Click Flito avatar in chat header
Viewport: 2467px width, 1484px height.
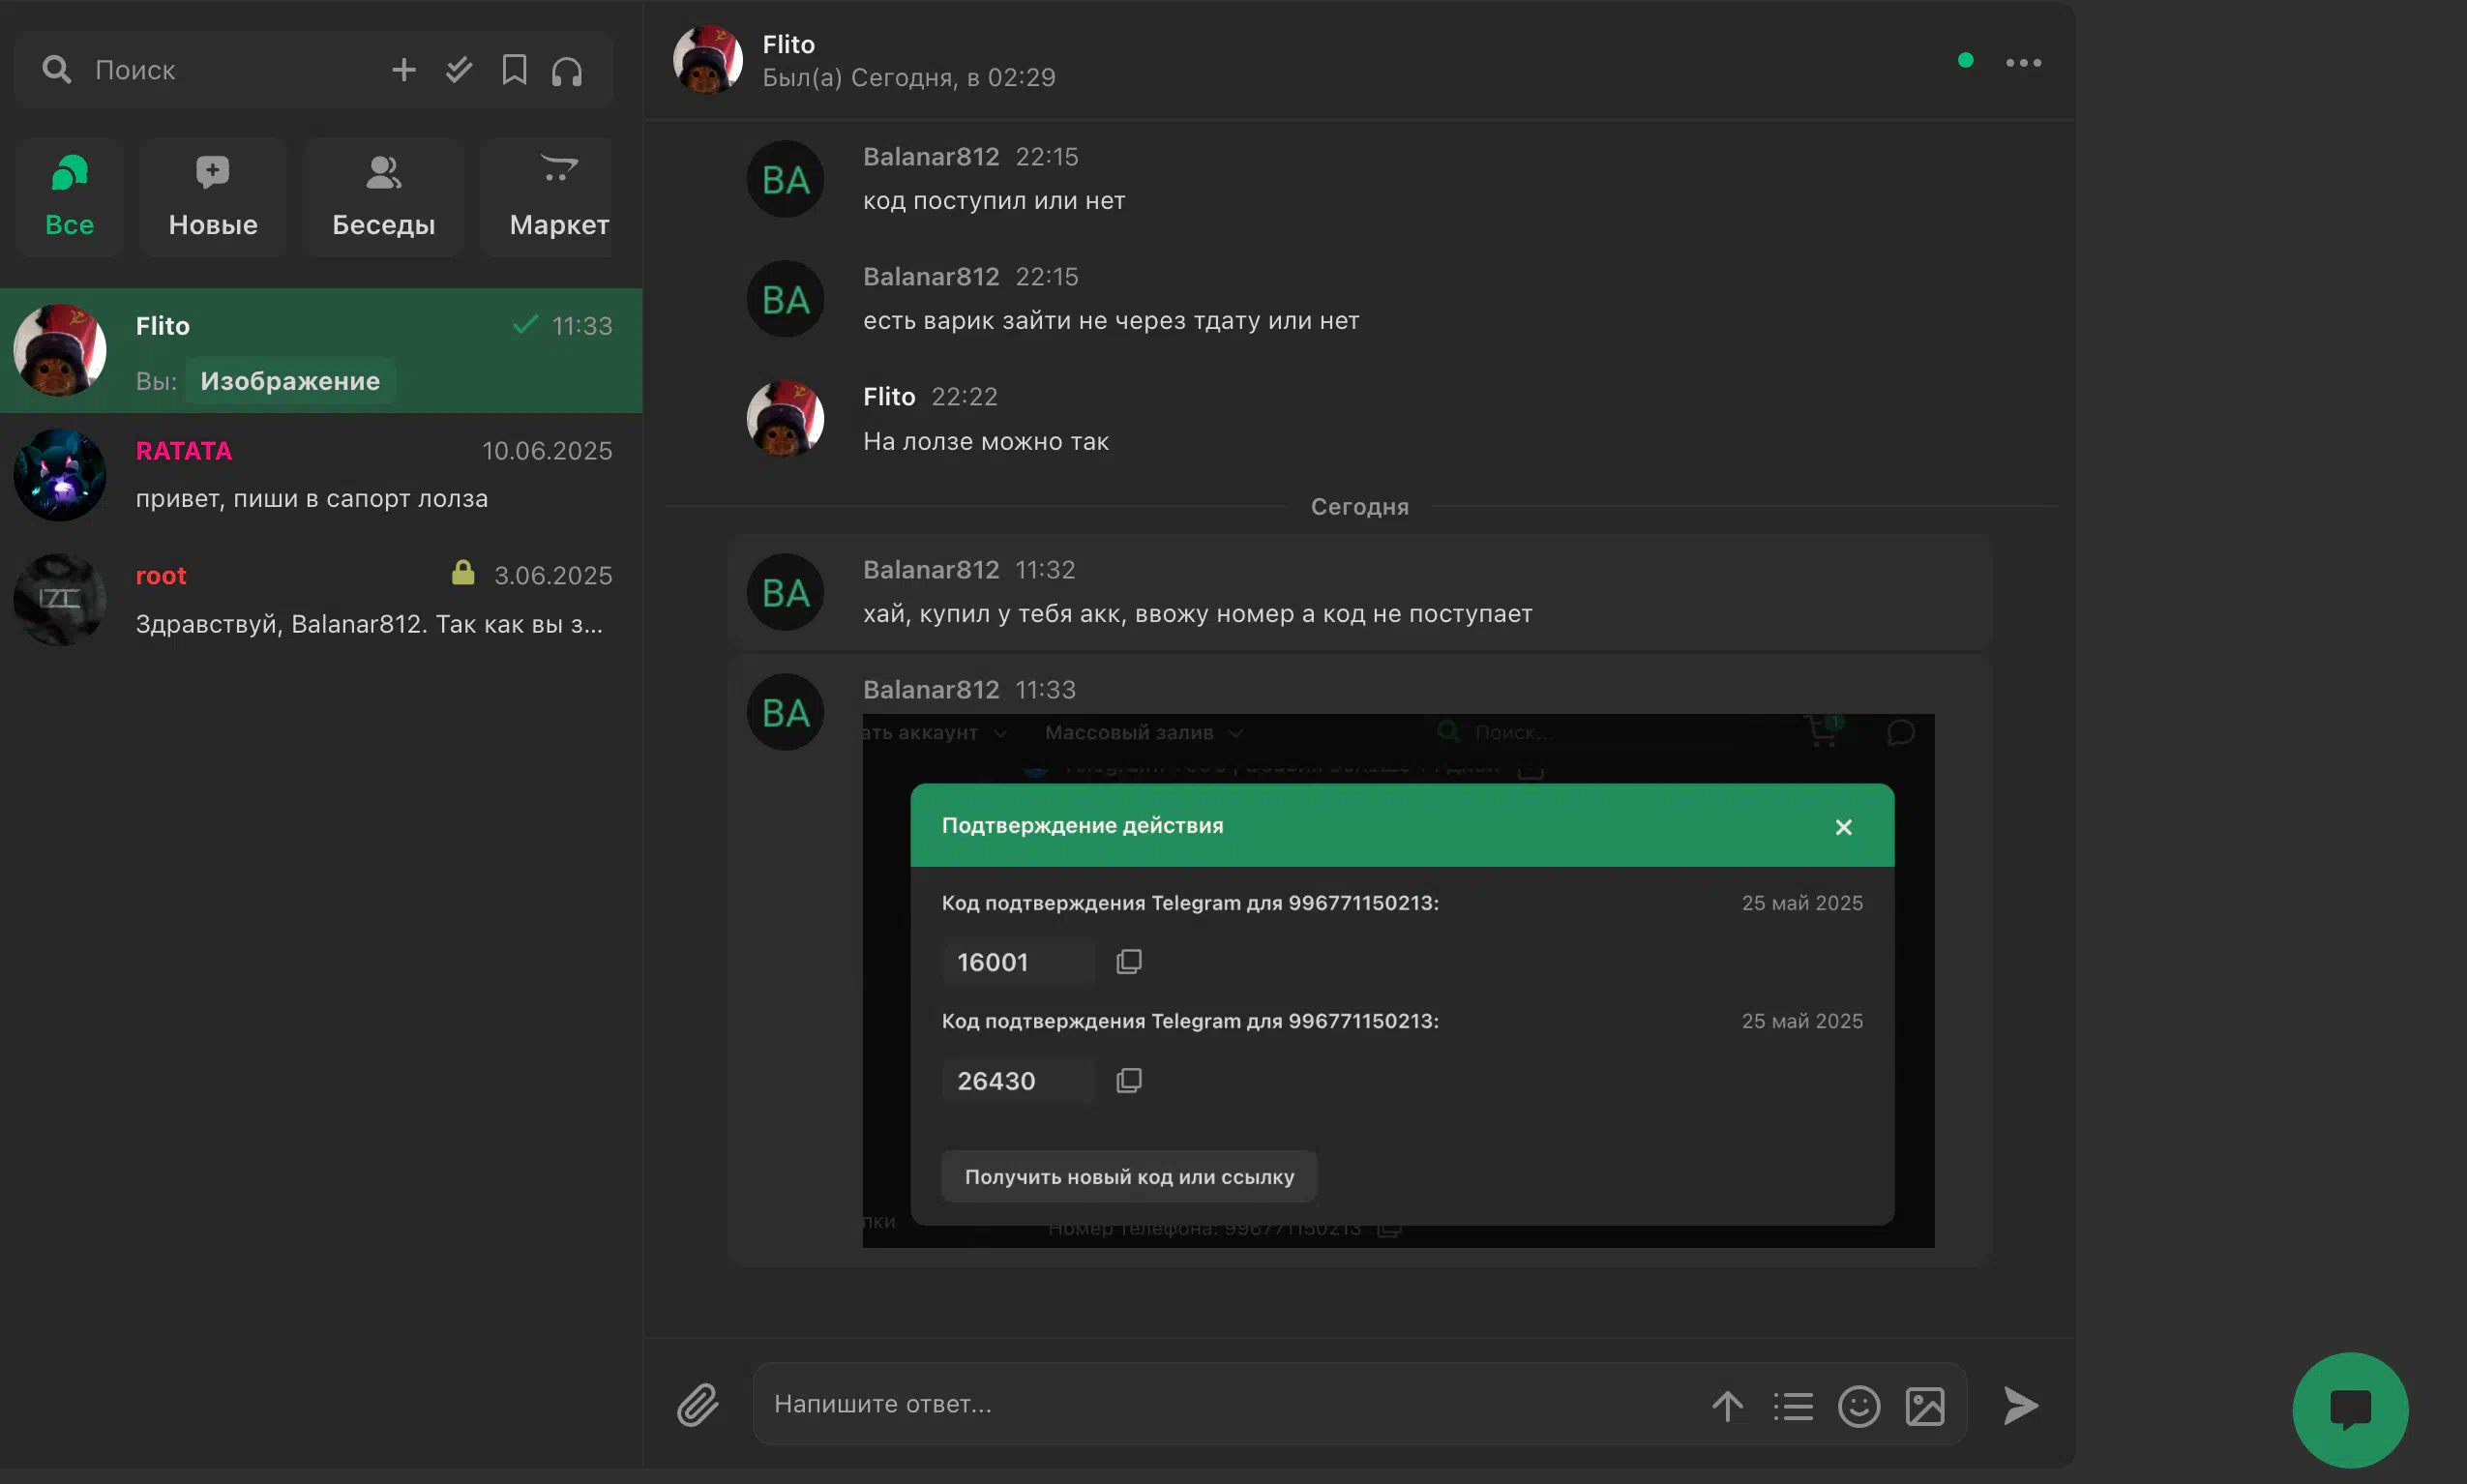pyautogui.click(x=708, y=59)
